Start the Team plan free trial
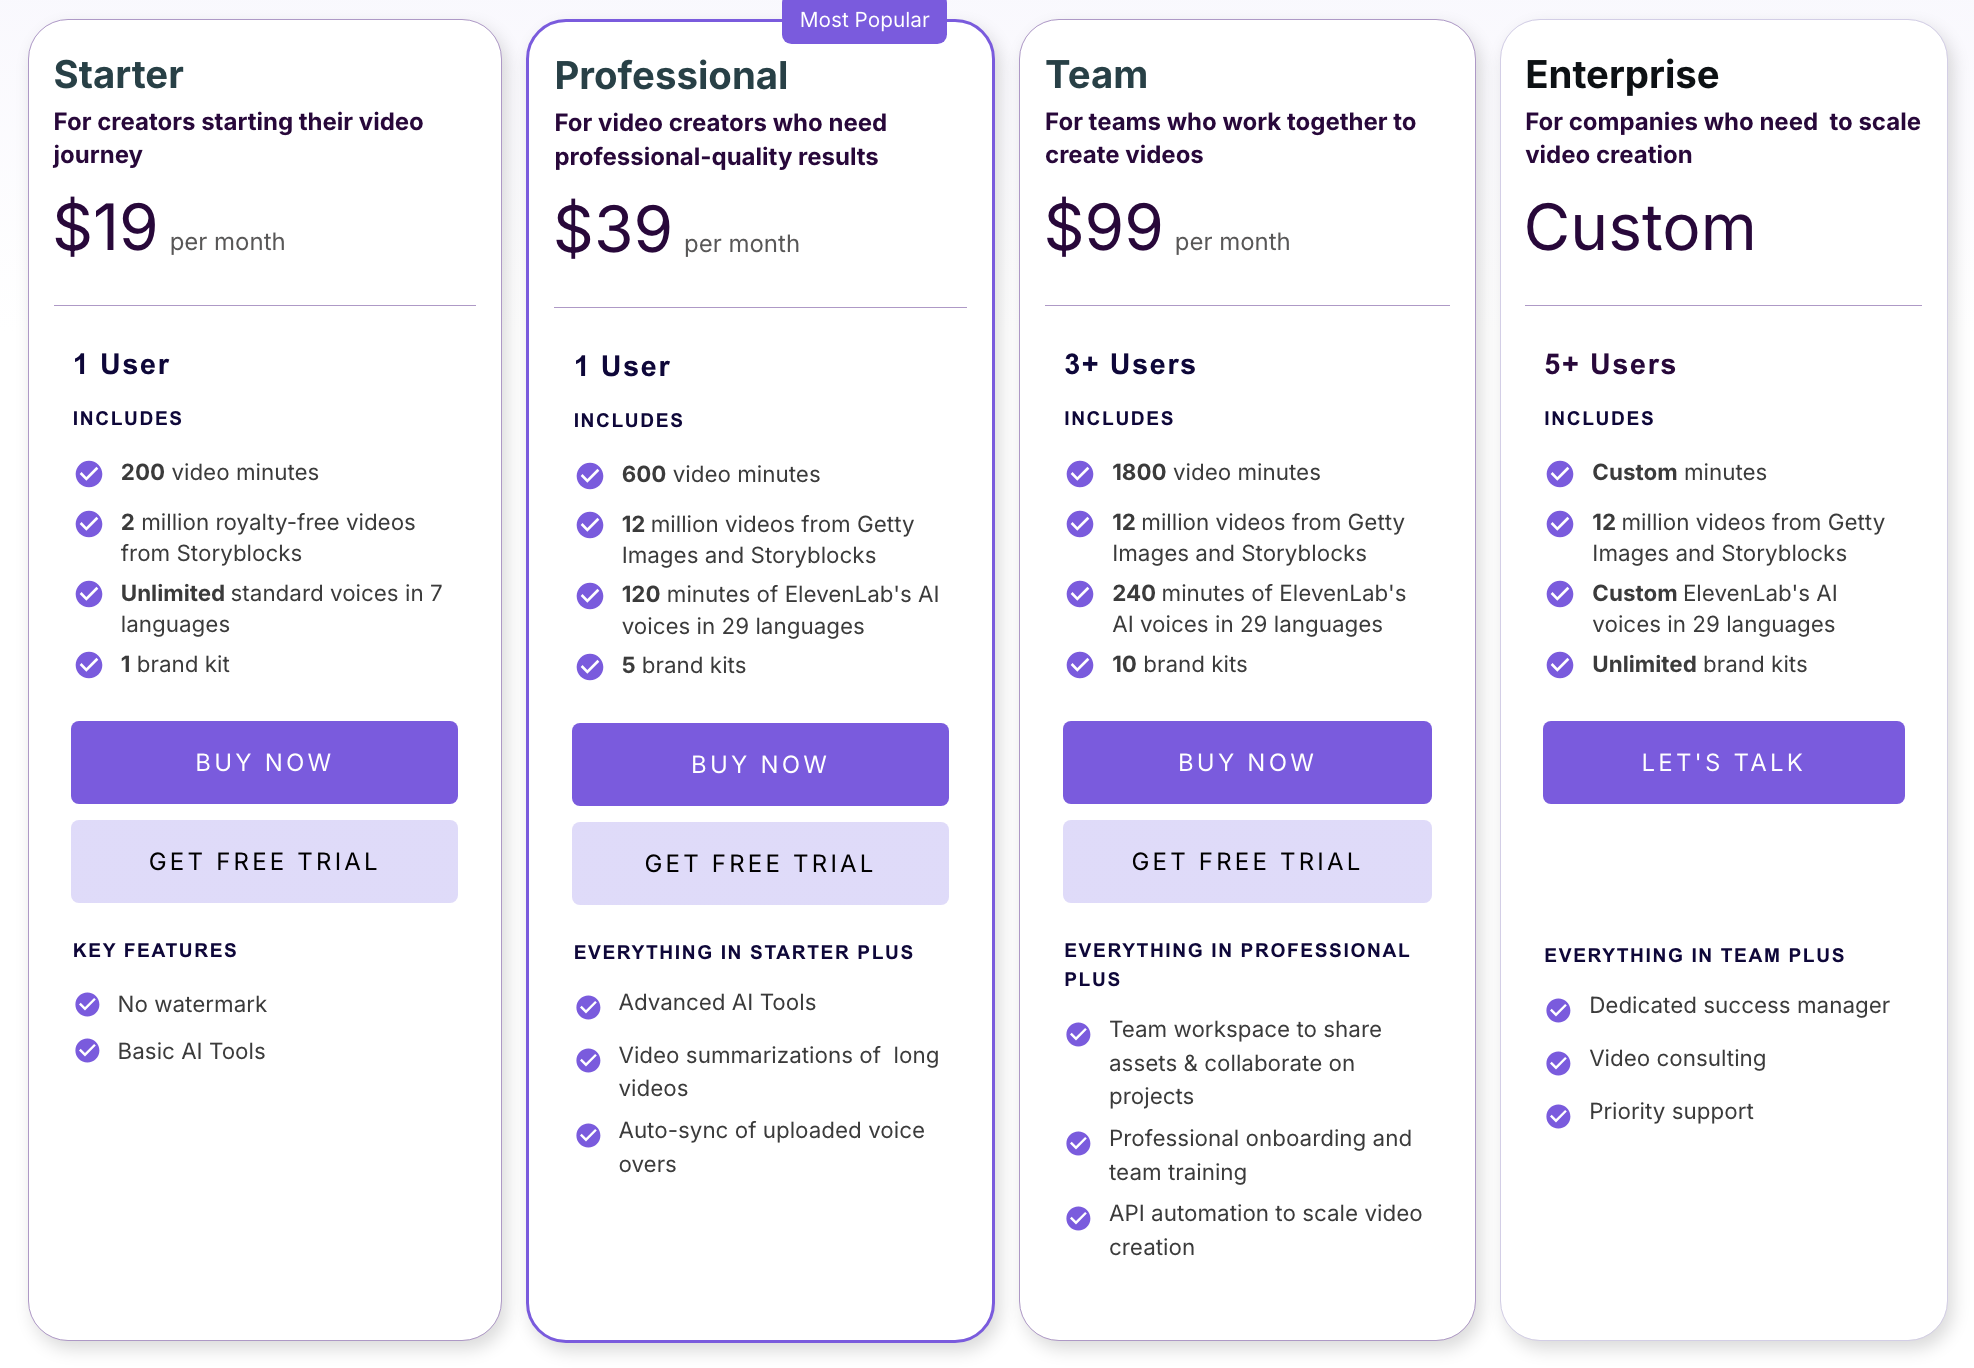Image resolution: width=1974 pixels, height=1368 pixels. (x=1246, y=861)
